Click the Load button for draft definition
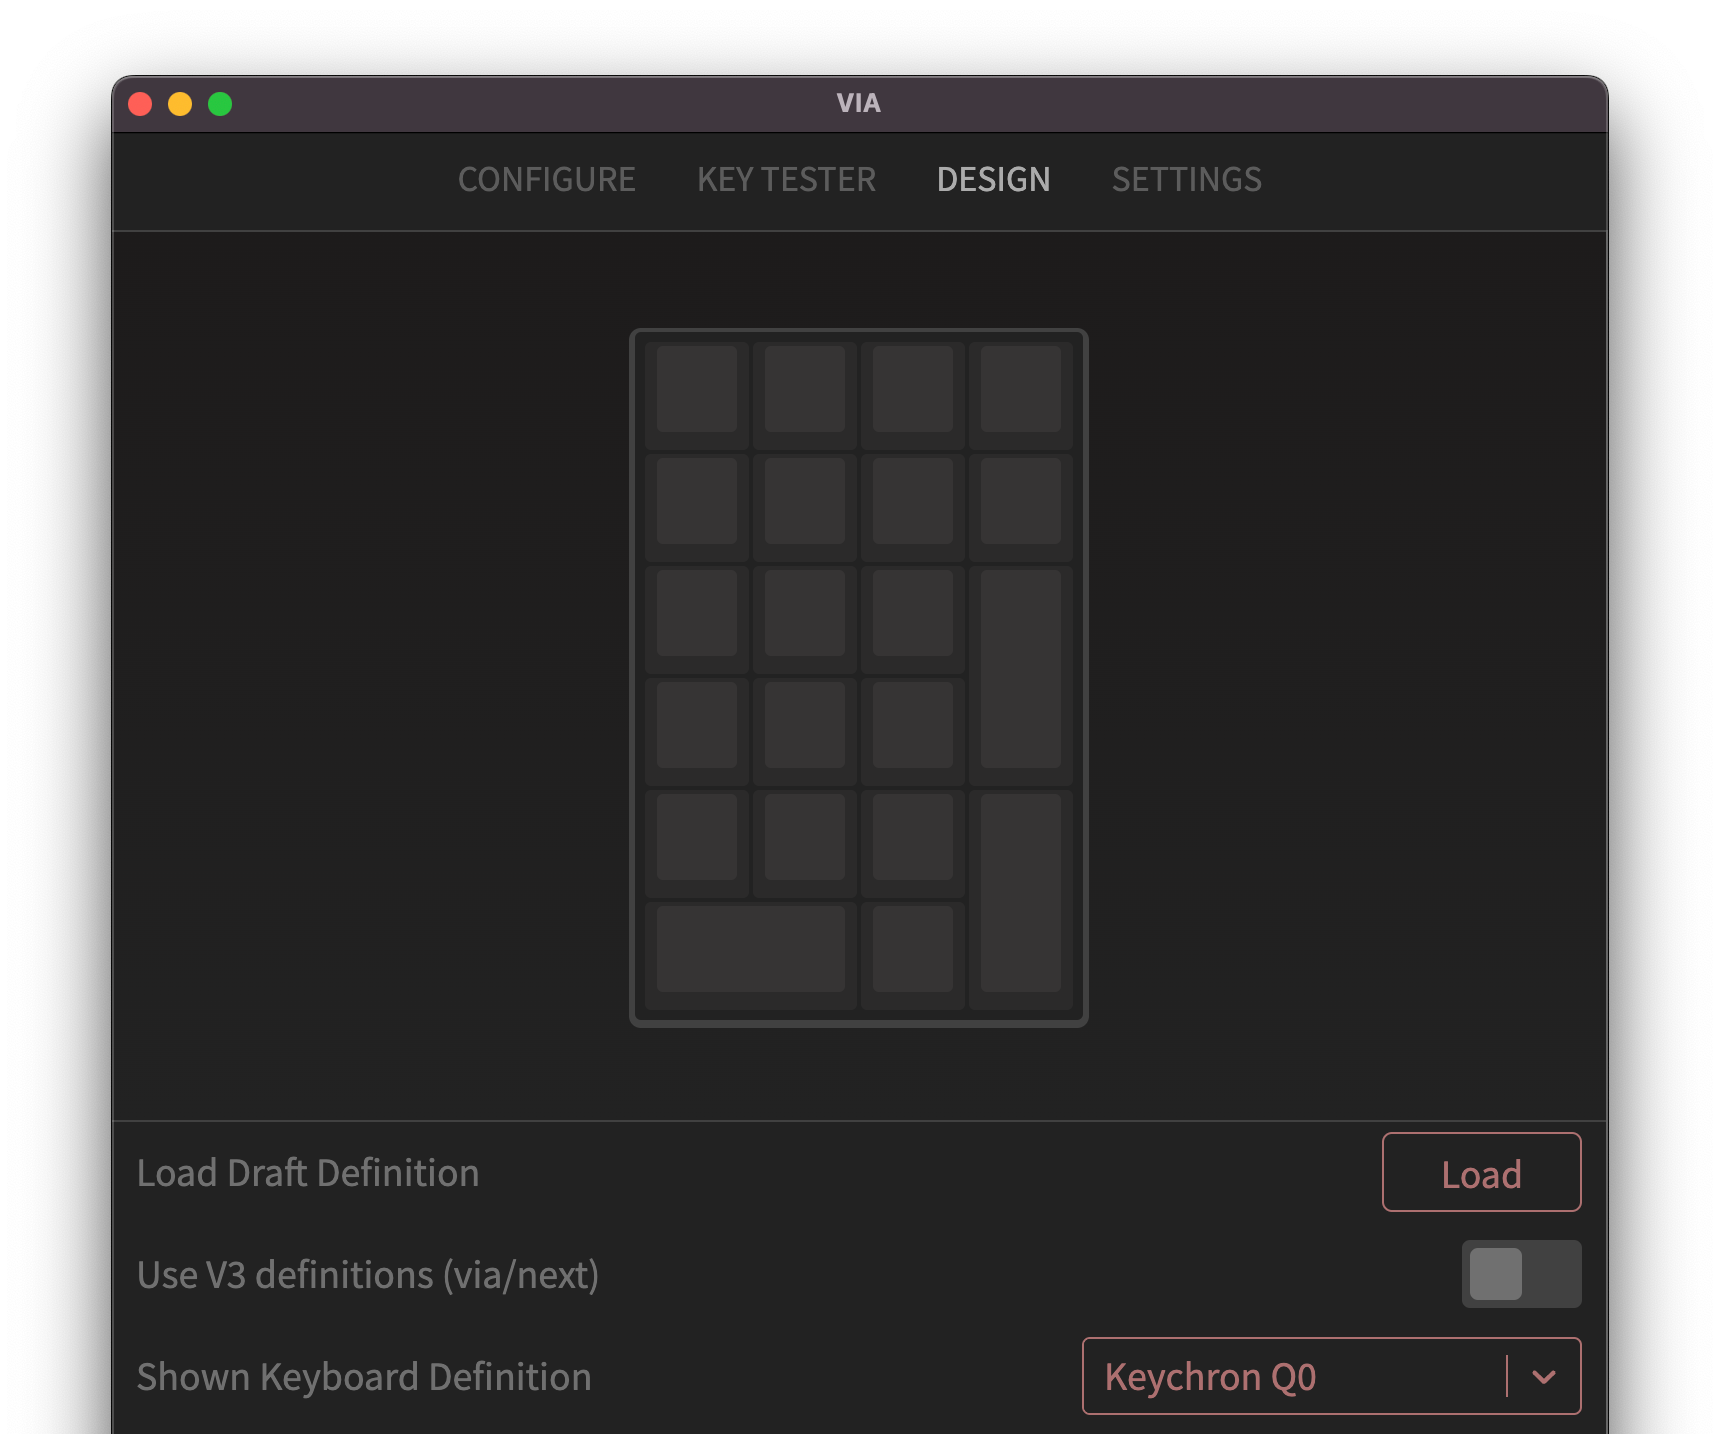 (x=1482, y=1172)
